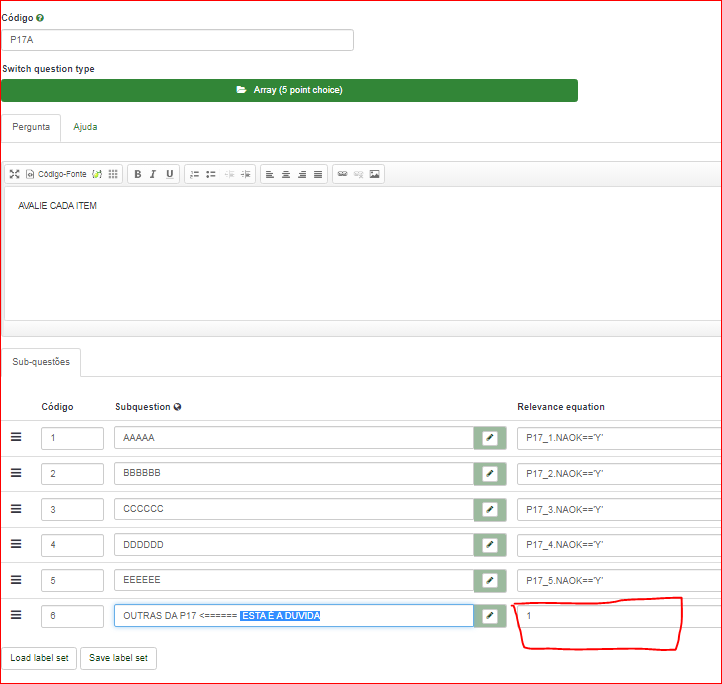
Task: Insert a numbered list
Action: (194, 174)
